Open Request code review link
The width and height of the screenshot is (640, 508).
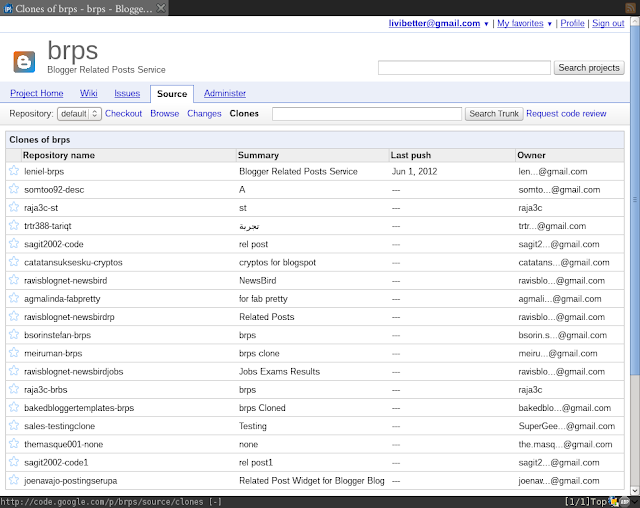566,113
